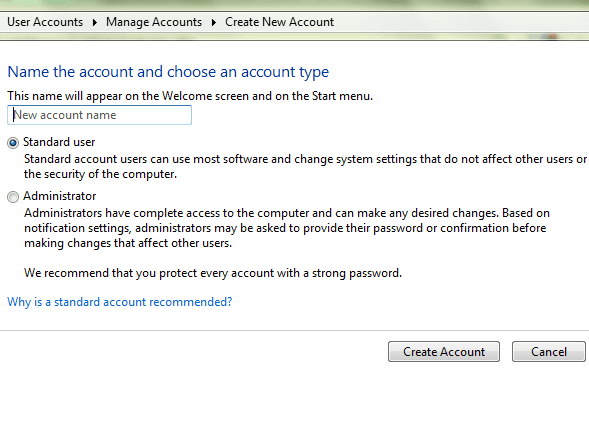This screenshot has height=427, width=589.
Task: Click the Create Account button
Action: coord(444,352)
